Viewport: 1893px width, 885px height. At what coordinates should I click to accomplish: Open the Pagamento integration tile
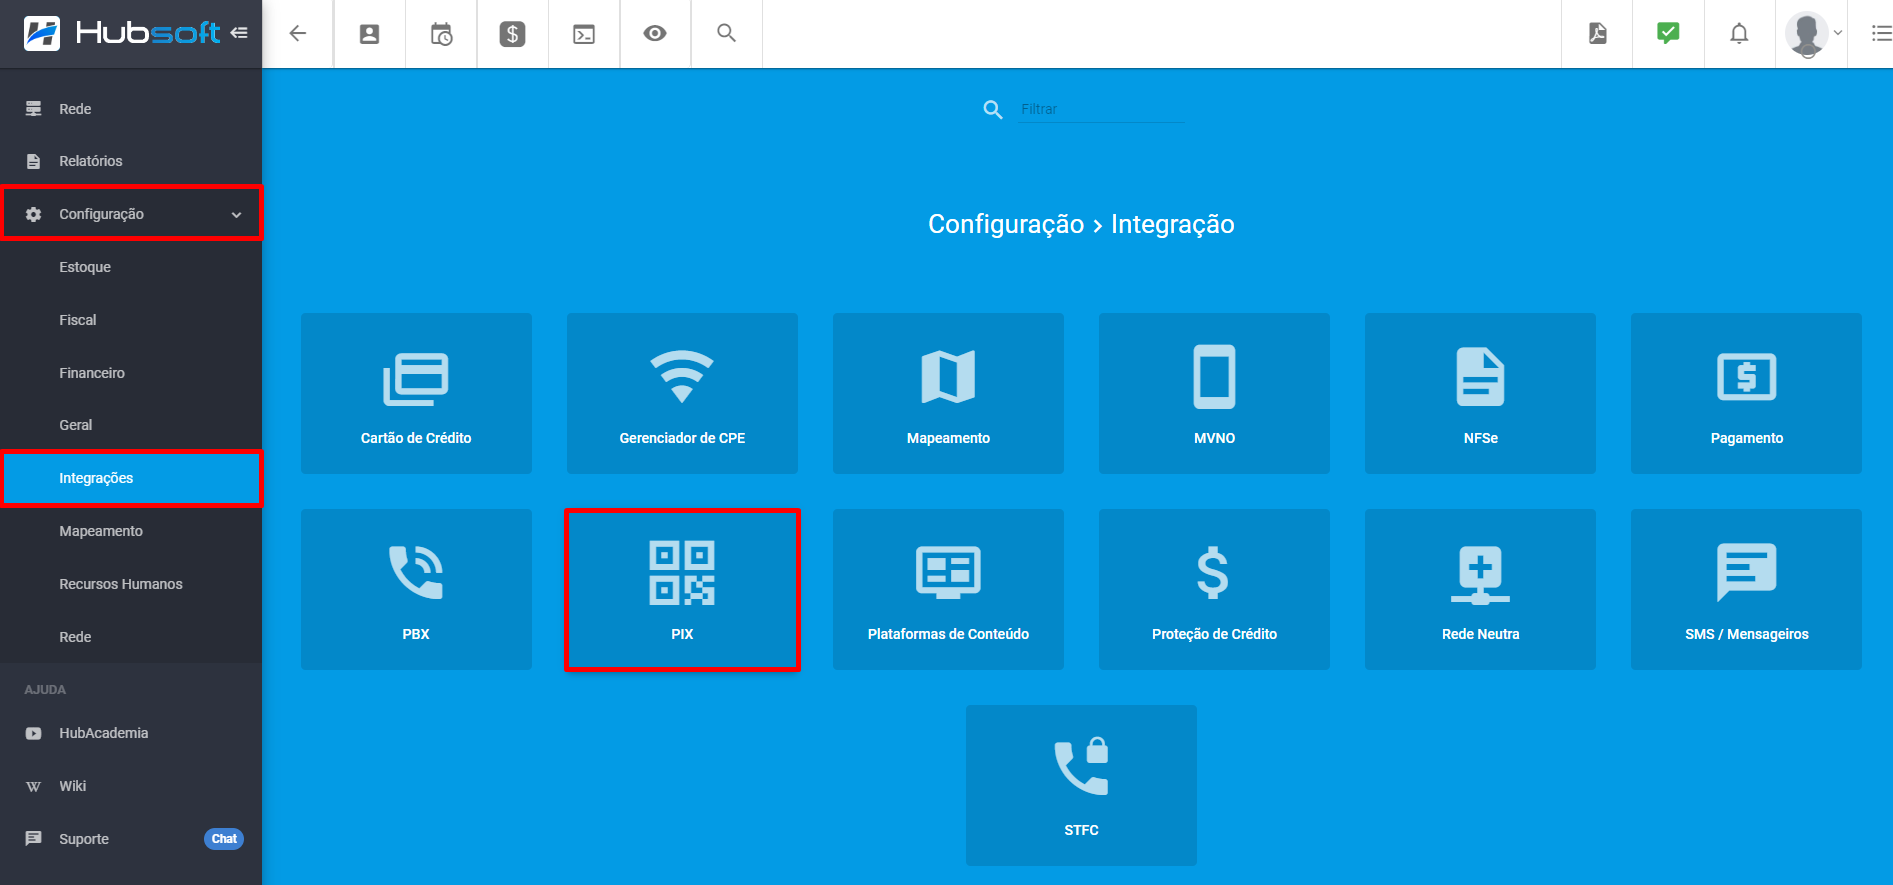click(1746, 393)
